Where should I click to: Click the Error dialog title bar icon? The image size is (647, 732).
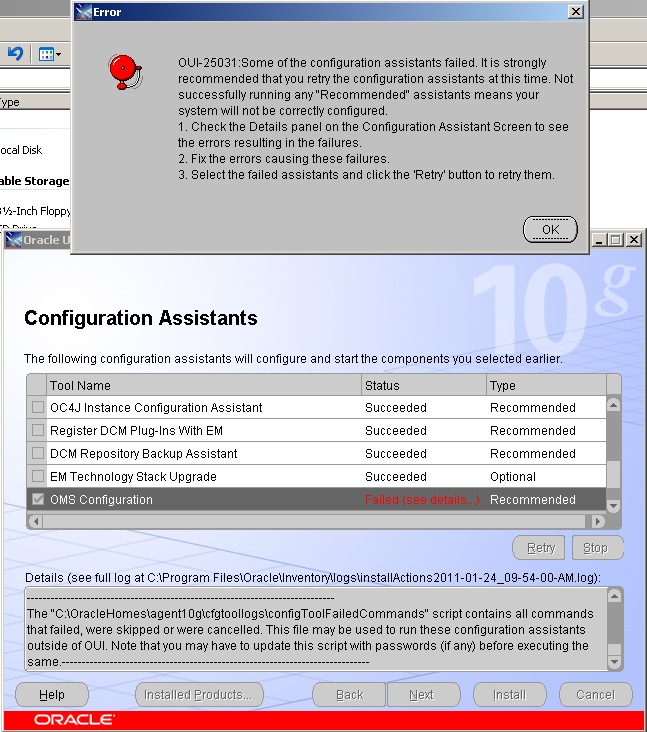(x=83, y=11)
